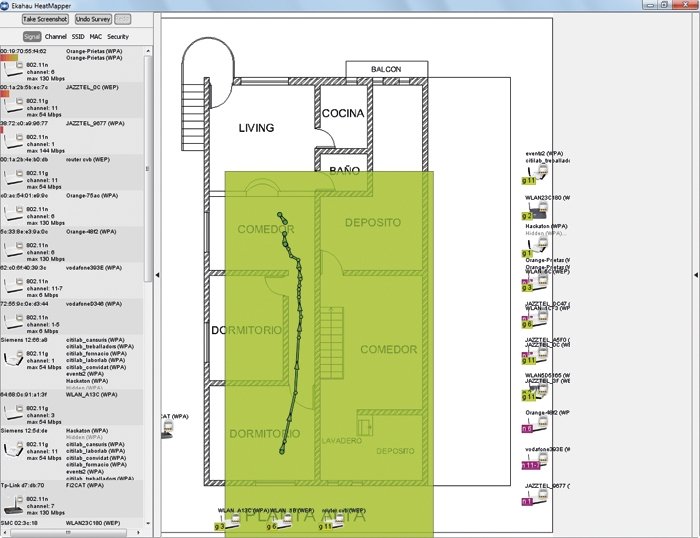This screenshot has width=700, height=538.
Task: Click Orange-48f2 access point icon on map
Action: point(536,424)
